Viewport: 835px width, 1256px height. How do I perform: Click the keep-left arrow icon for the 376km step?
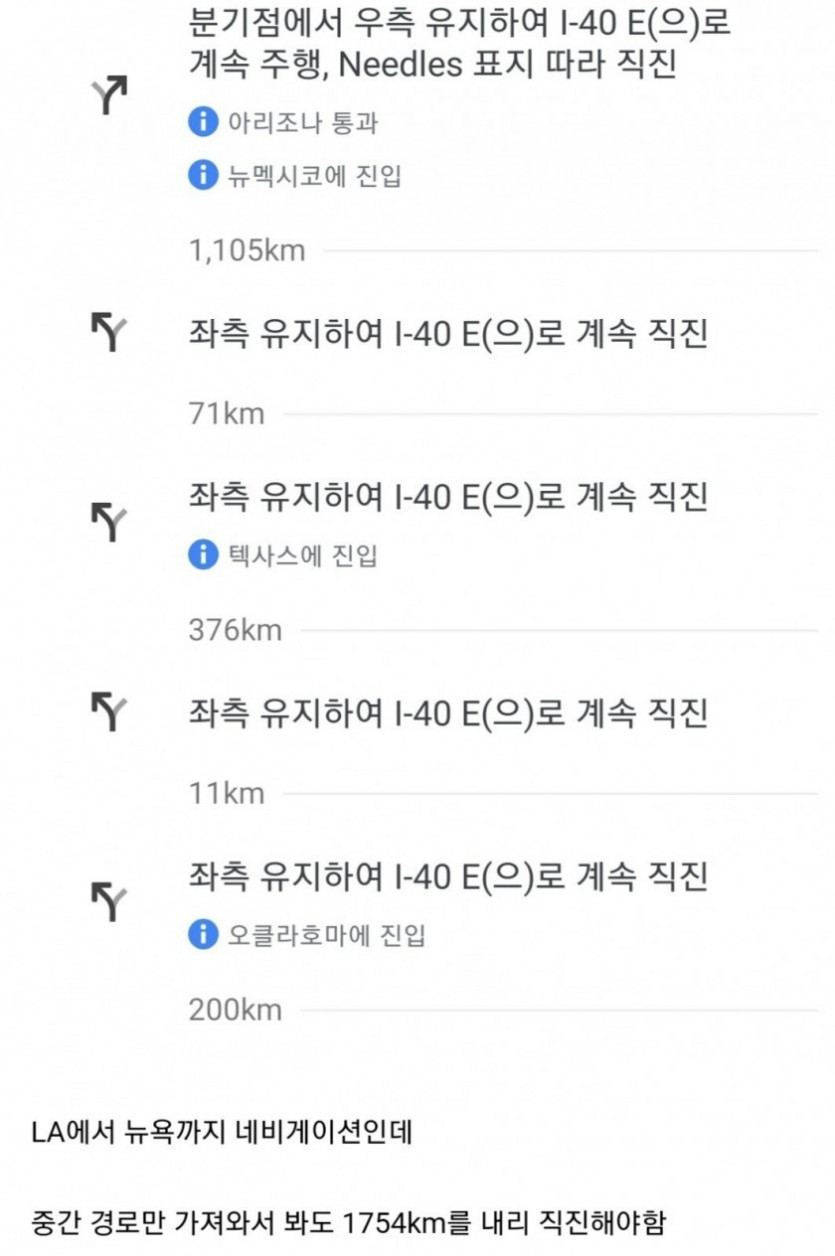pos(110,522)
